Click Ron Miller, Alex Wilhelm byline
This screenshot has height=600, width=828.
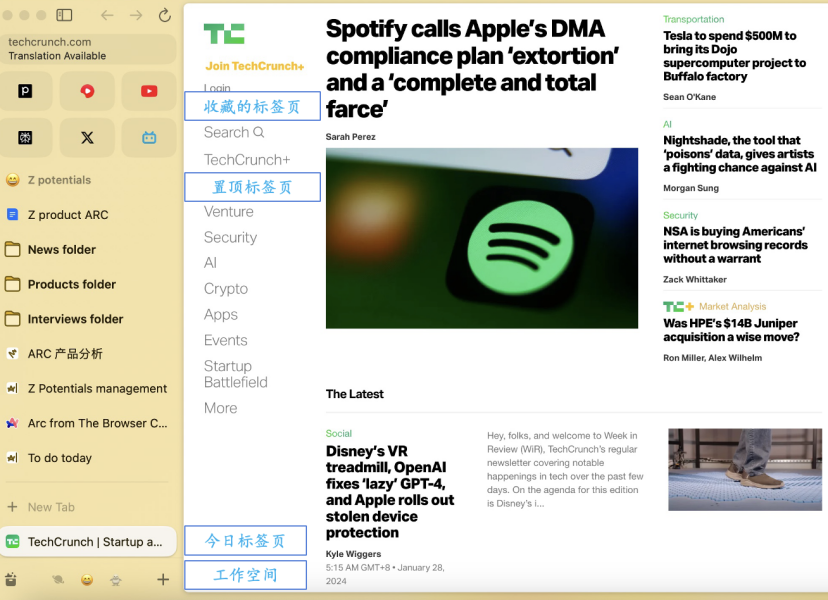[x=712, y=358]
